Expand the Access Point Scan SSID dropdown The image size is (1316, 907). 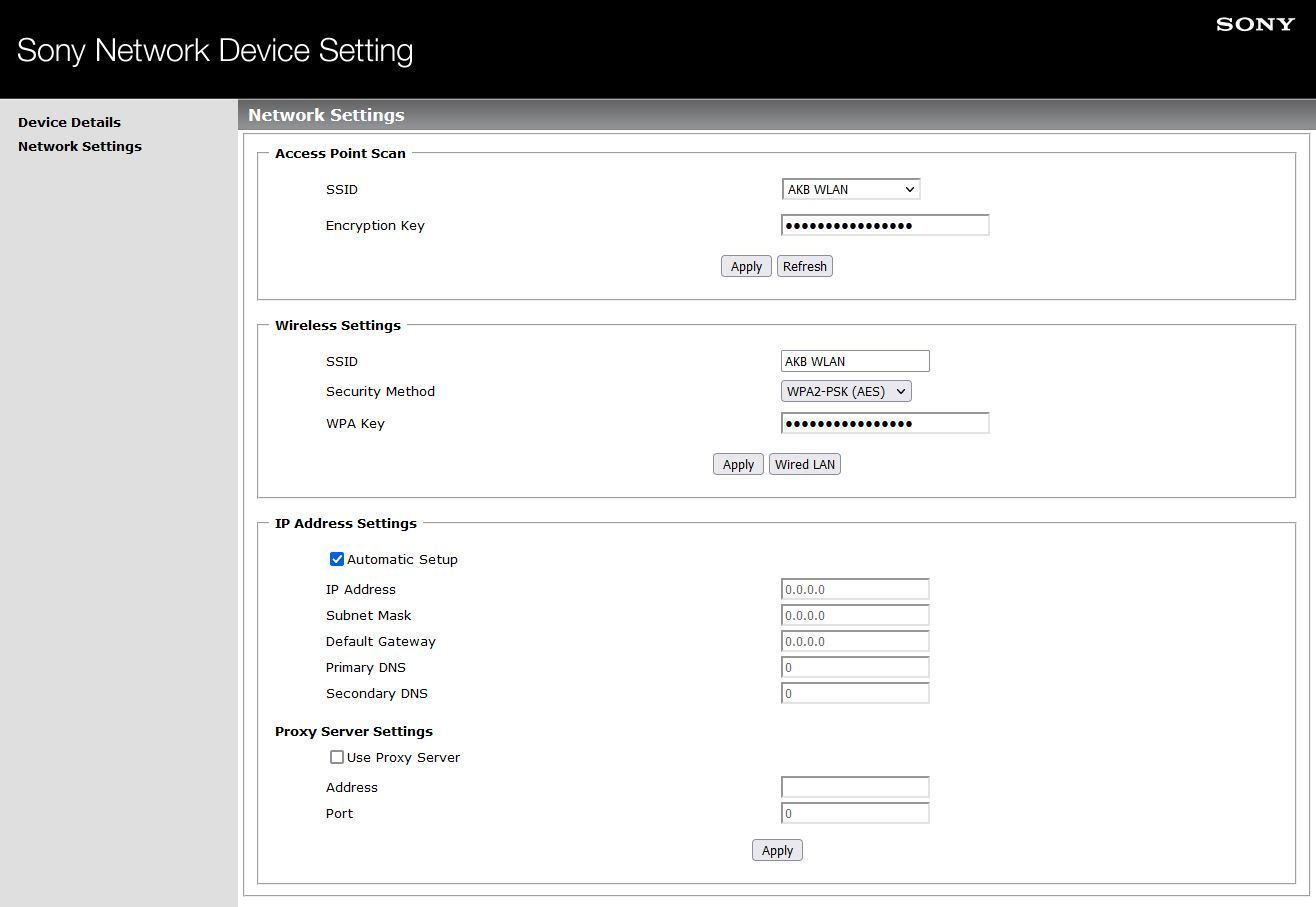click(850, 189)
